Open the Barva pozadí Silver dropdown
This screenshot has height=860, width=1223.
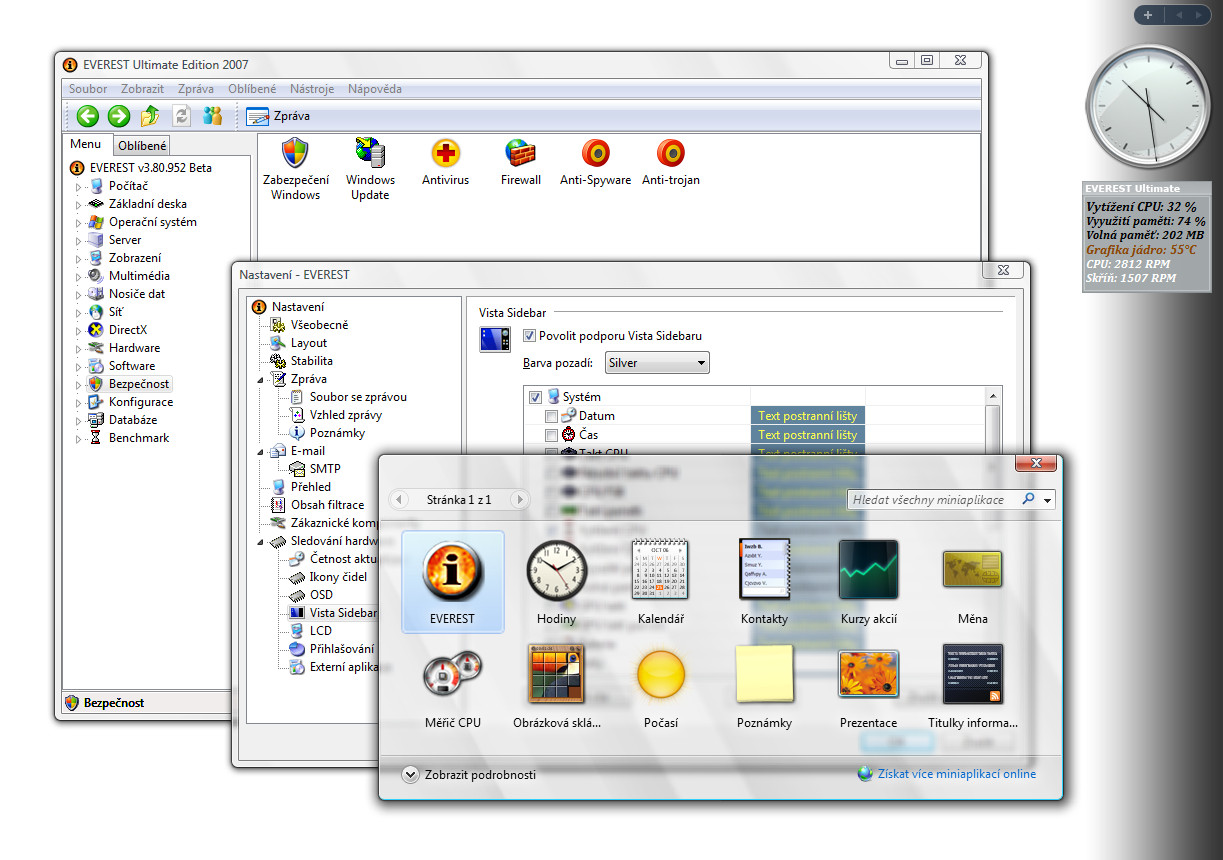(657, 363)
